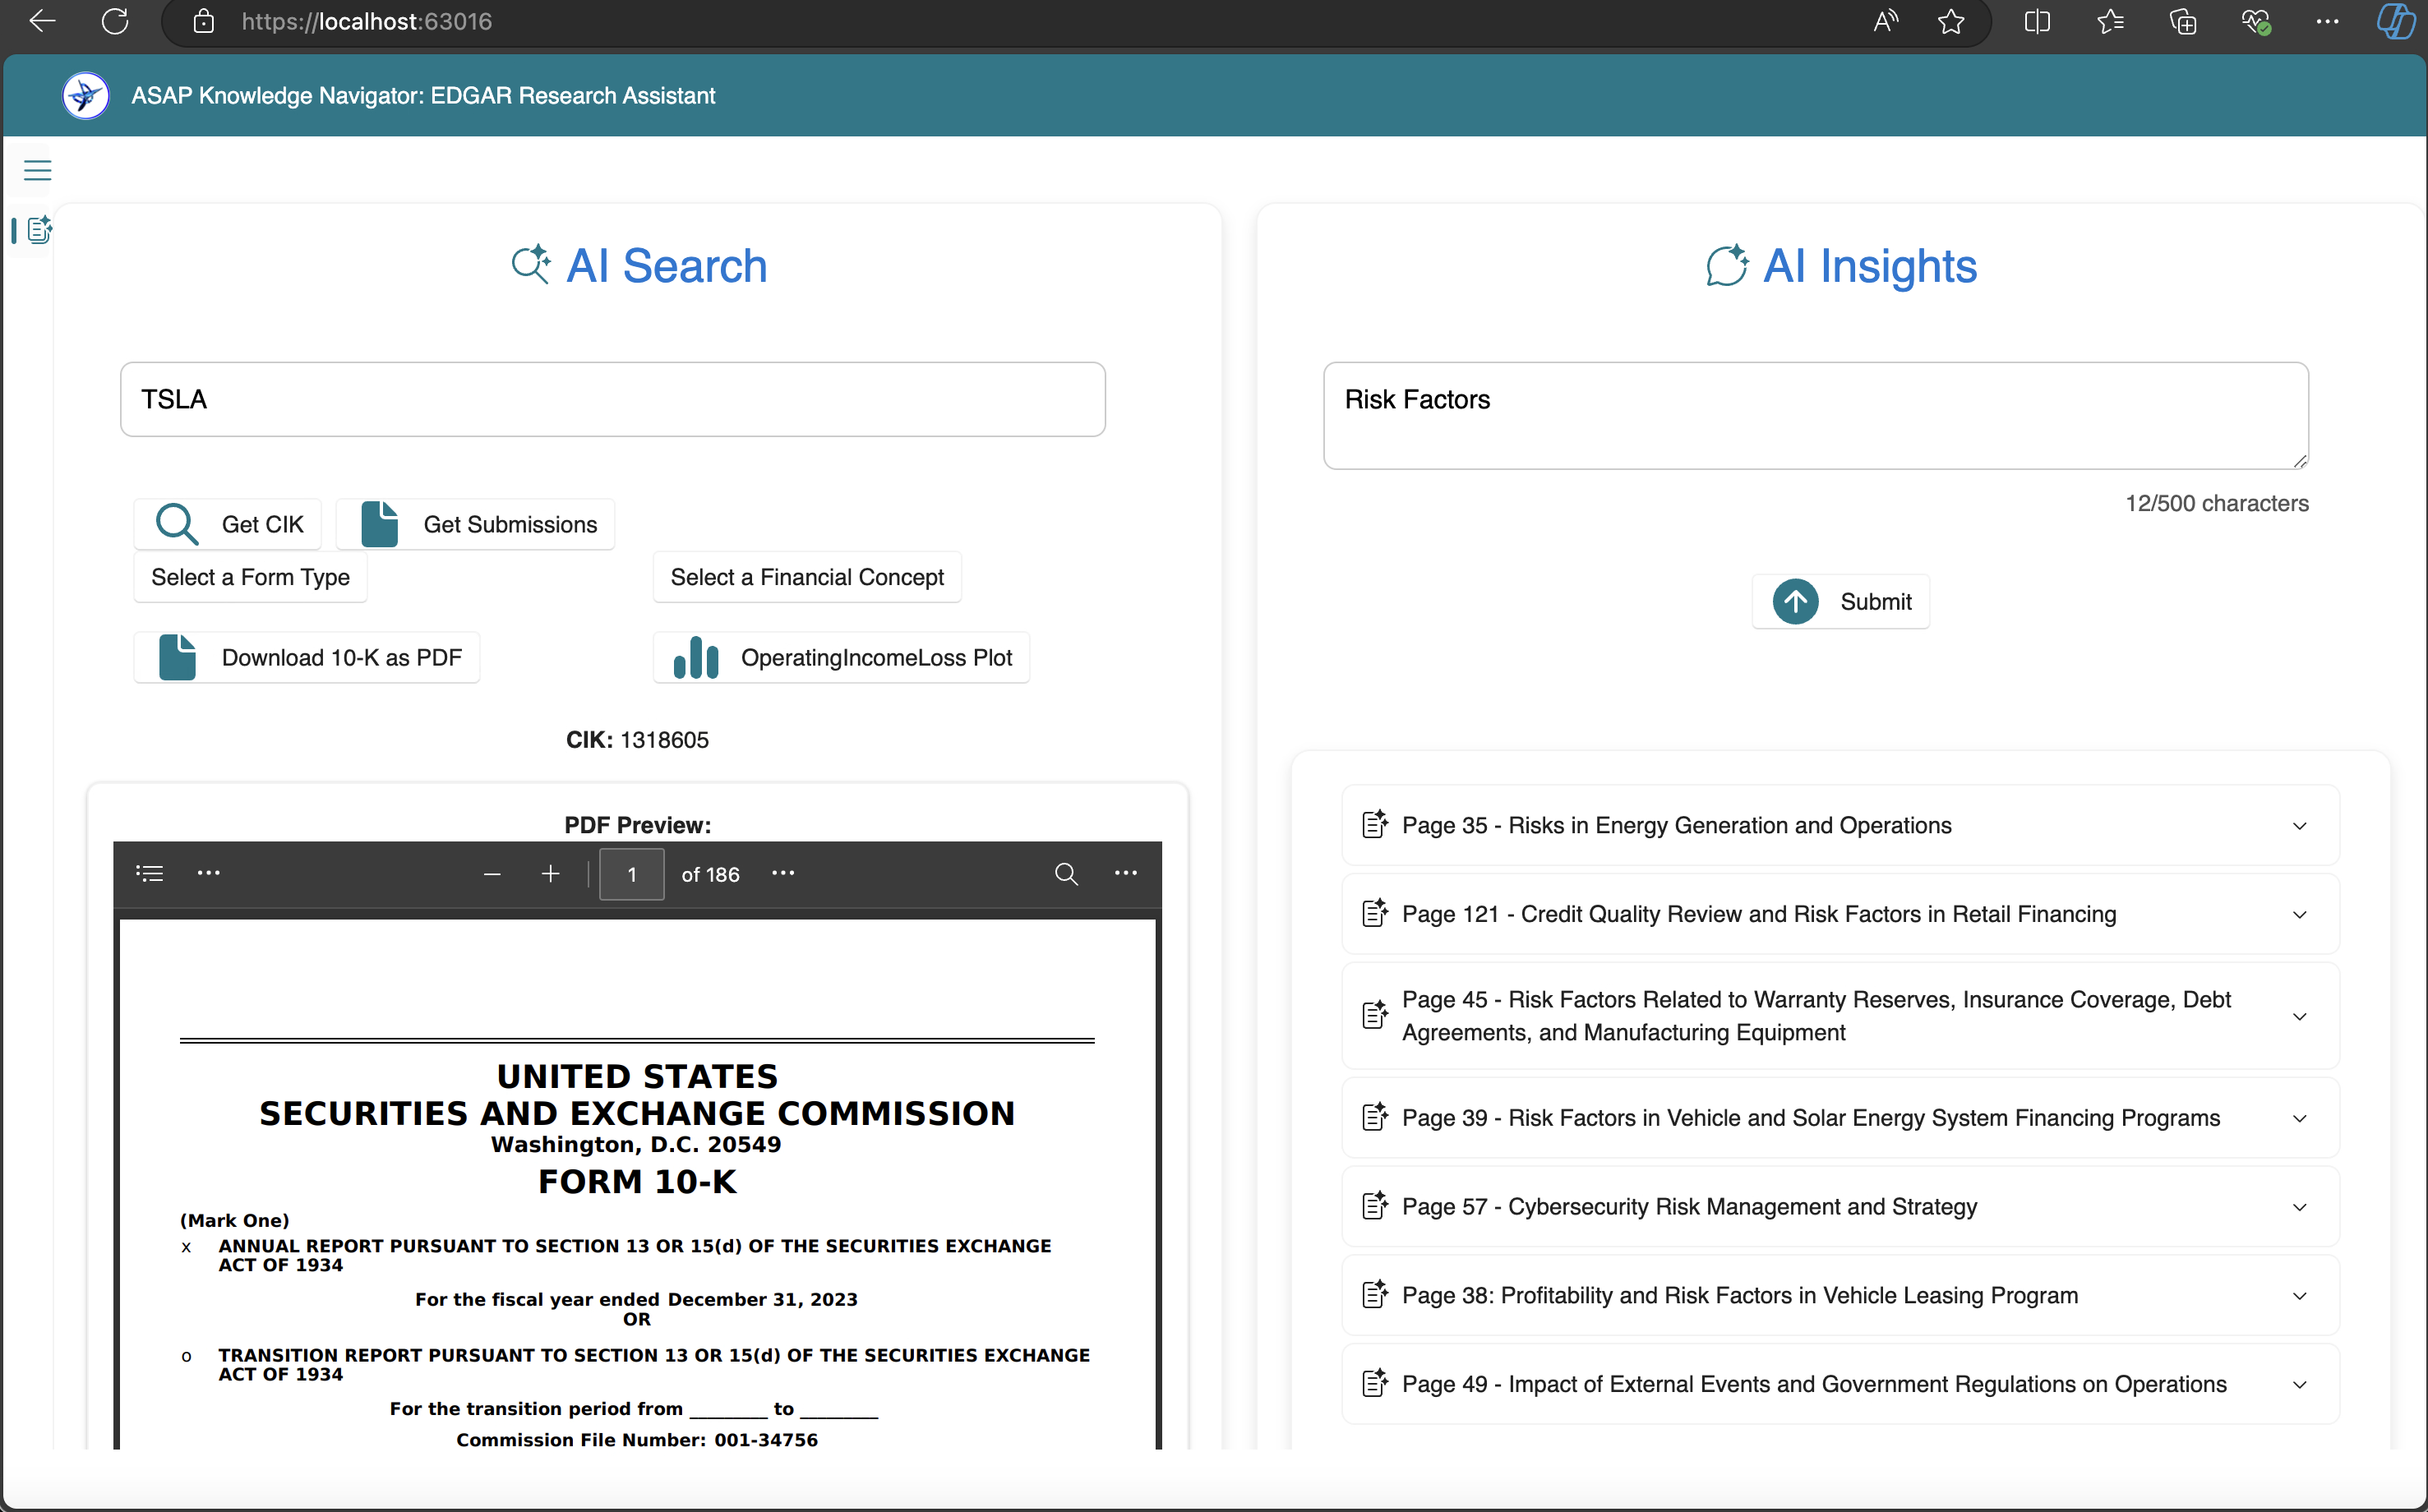Open the hamburger navigation menu

[37, 171]
